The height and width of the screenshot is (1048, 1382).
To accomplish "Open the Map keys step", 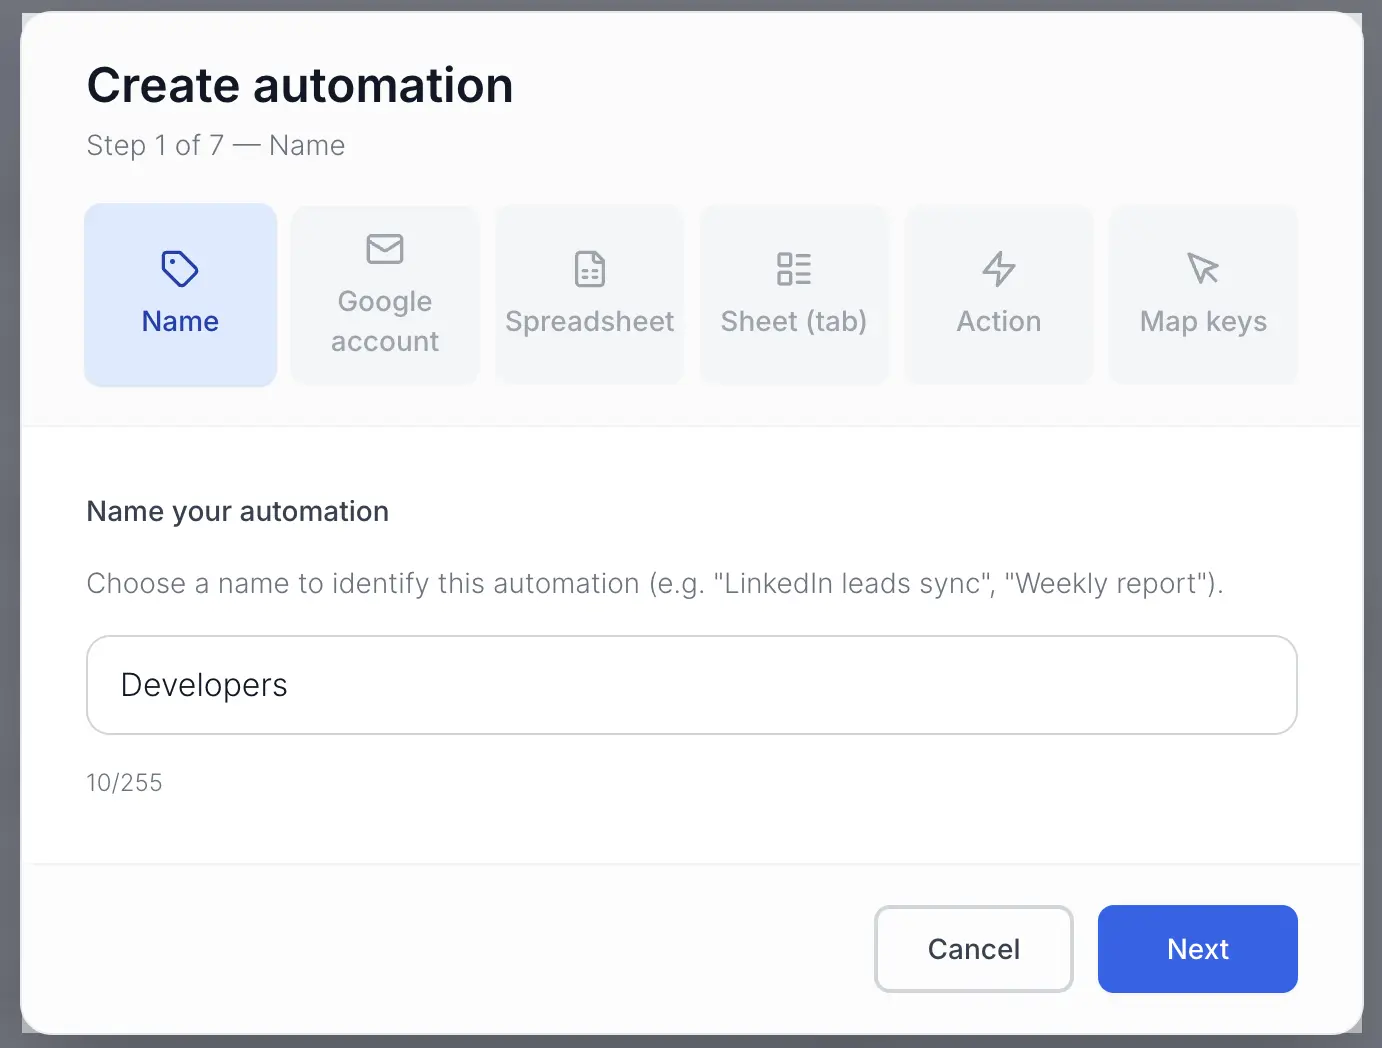I will coord(1203,295).
